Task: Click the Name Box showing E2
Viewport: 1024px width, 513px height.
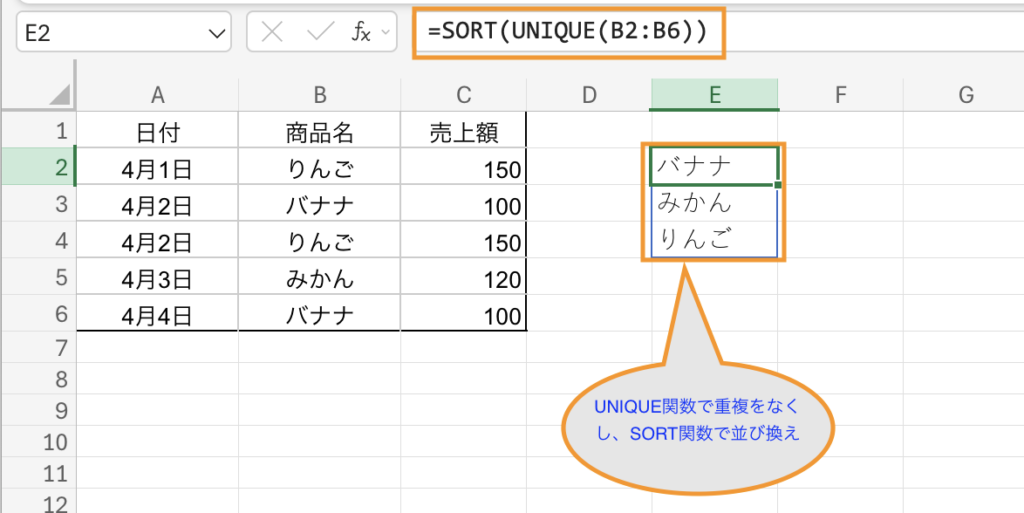Action: coord(110,33)
